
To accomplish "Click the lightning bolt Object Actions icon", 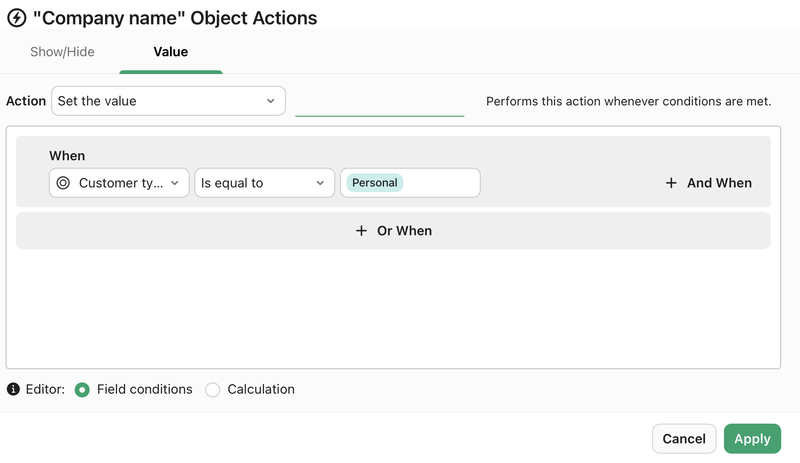I will [17, 18].
